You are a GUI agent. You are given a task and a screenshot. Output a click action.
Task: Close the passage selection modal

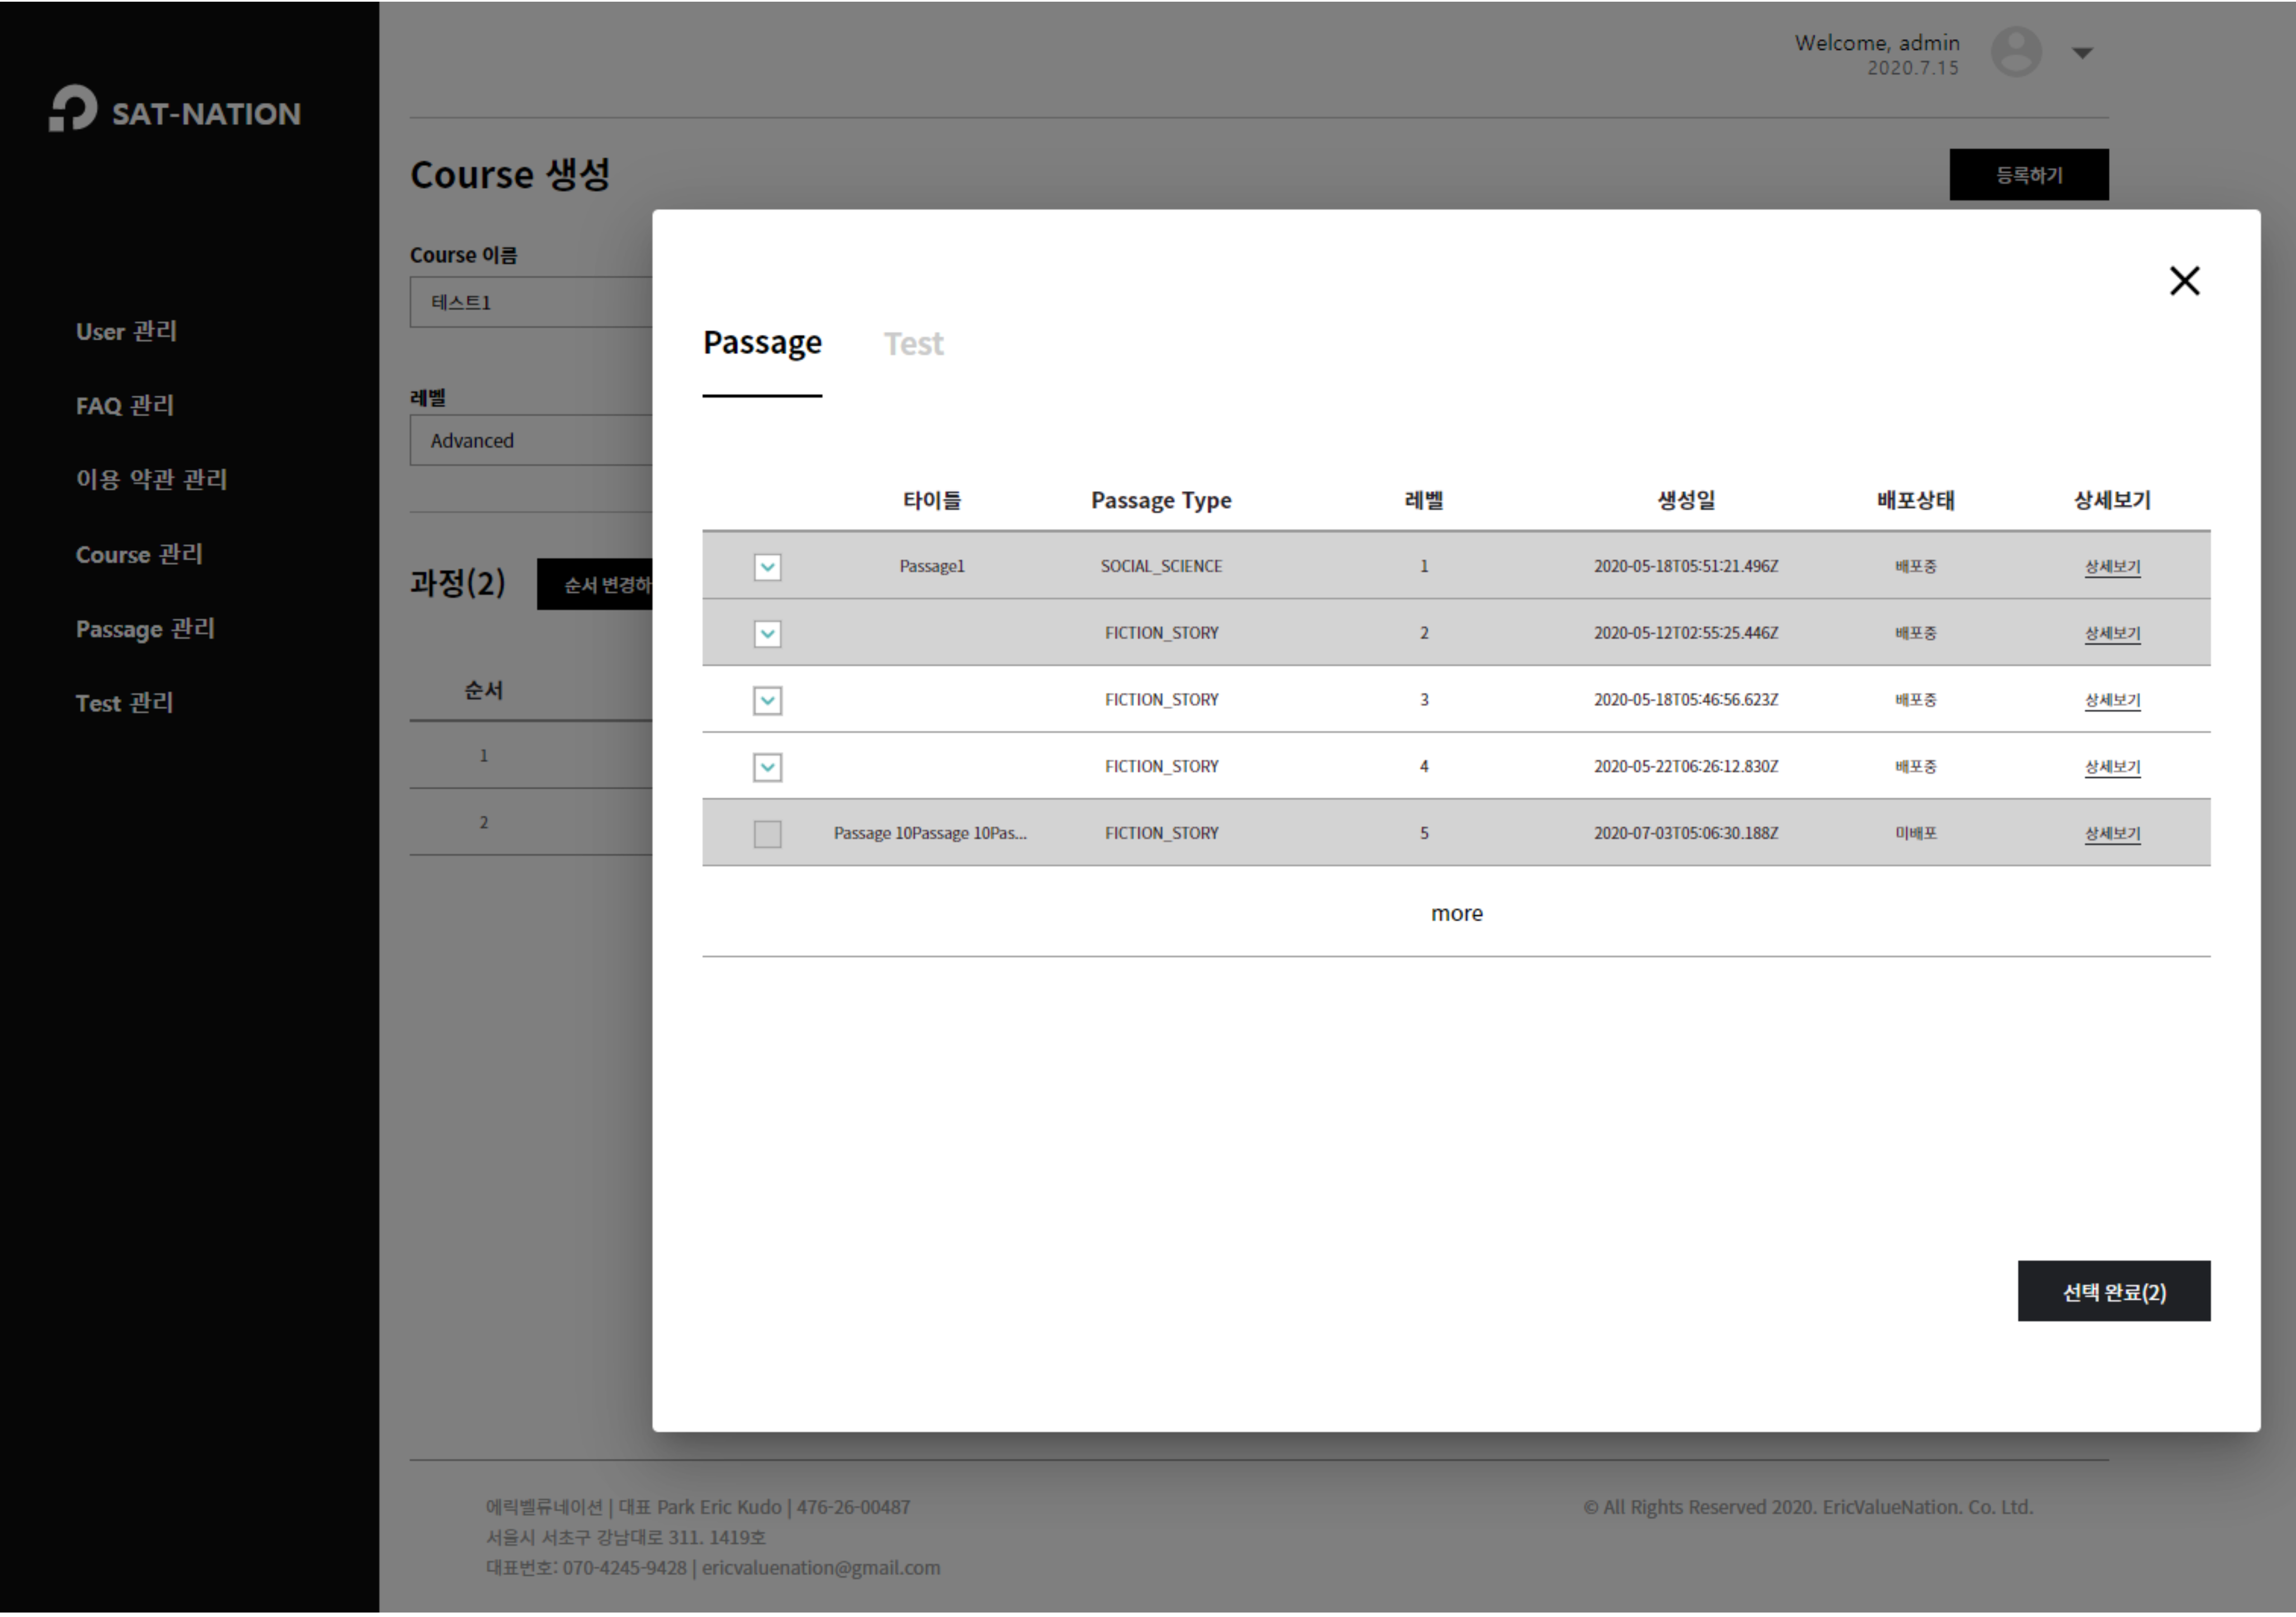click(2184, 281)
